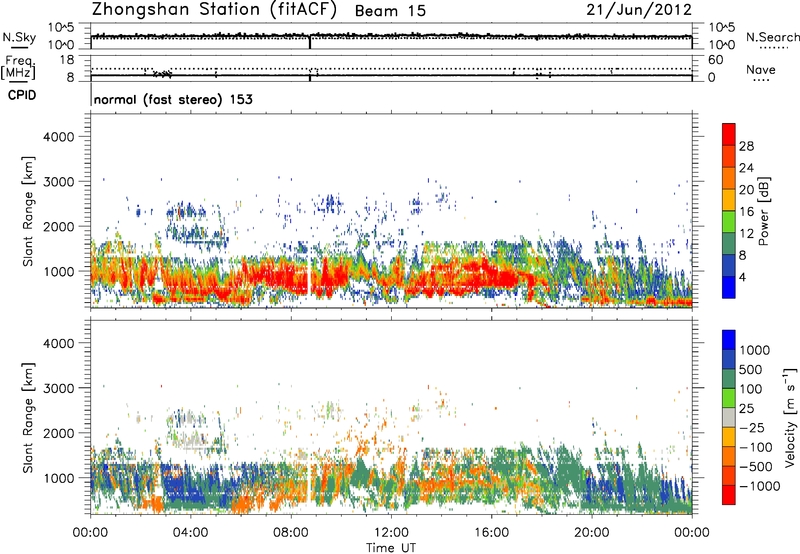Click the Velocity colorbar top blue segment

click(729, 340)
